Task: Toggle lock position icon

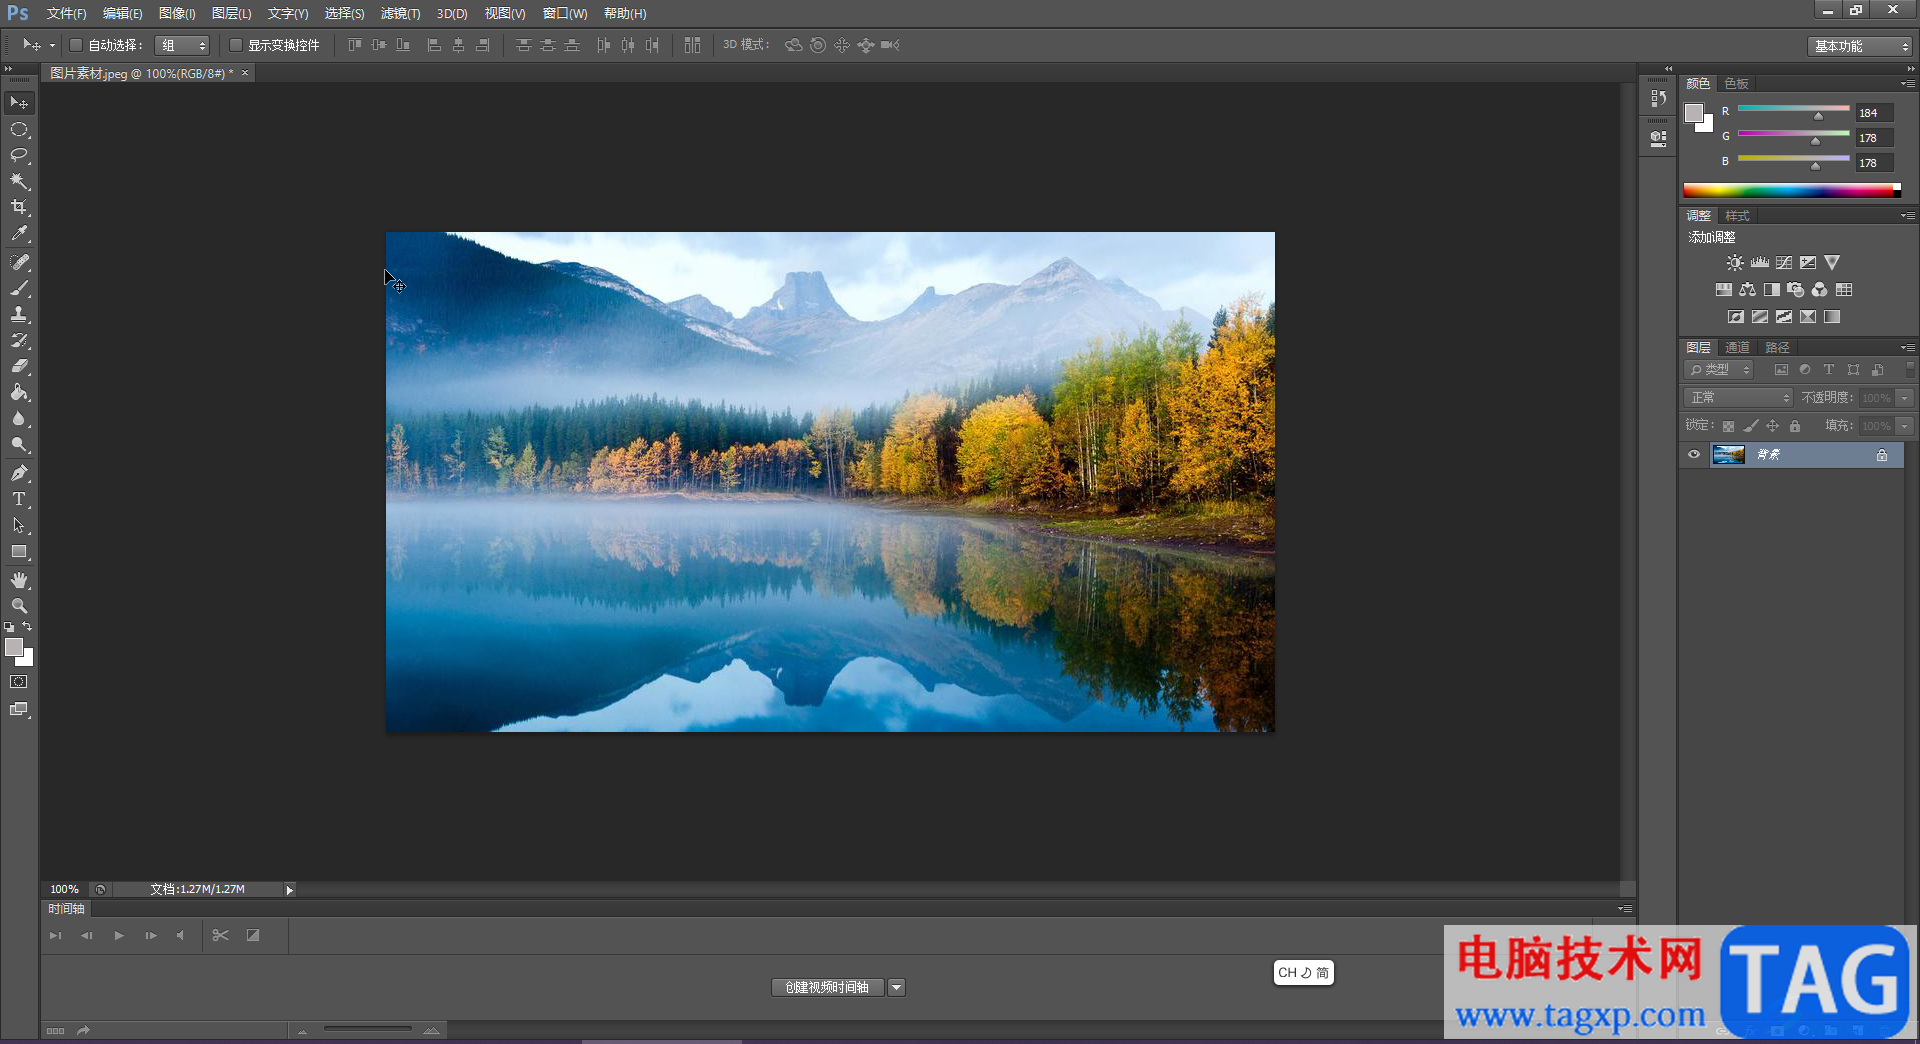Action: click(x=1772, y=426)
